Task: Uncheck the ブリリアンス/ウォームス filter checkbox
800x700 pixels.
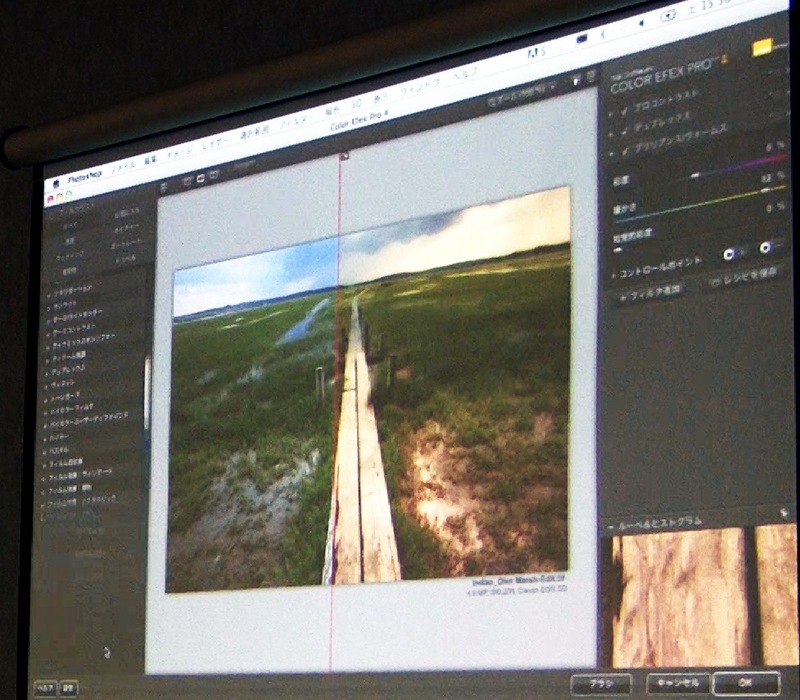Action: (626, 151)
